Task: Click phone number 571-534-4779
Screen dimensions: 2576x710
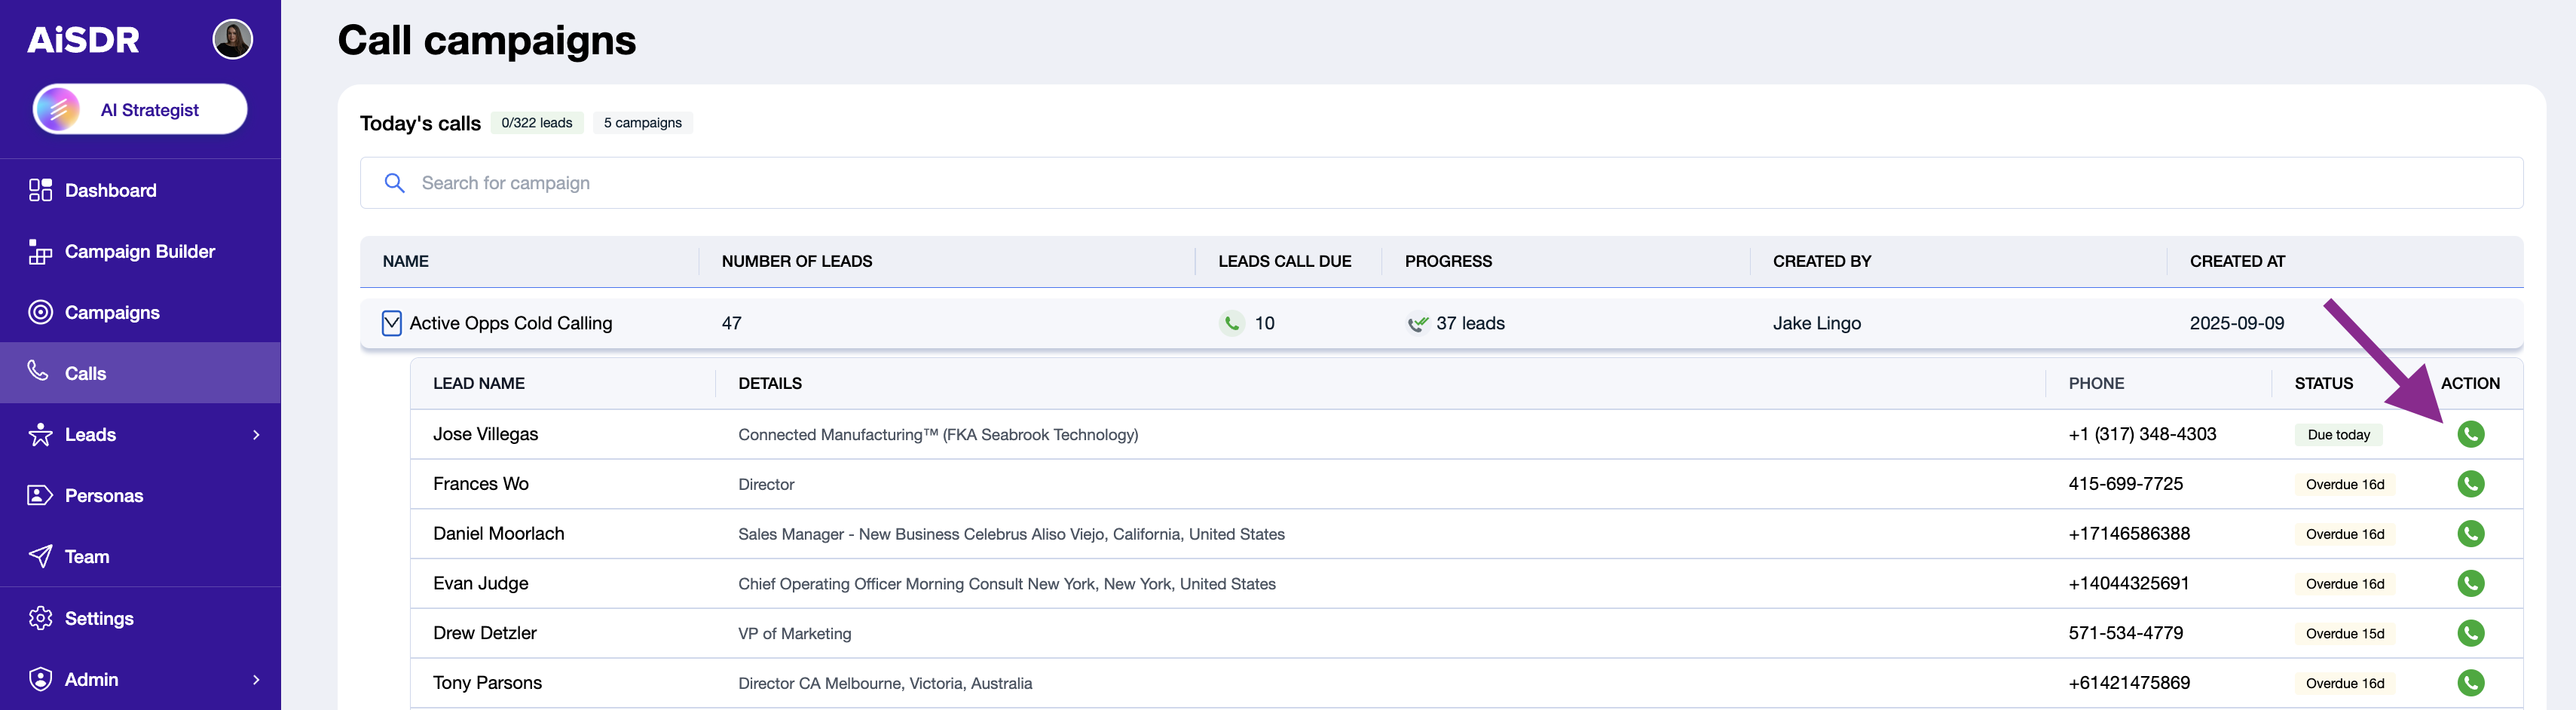Action: (2125, 633)
